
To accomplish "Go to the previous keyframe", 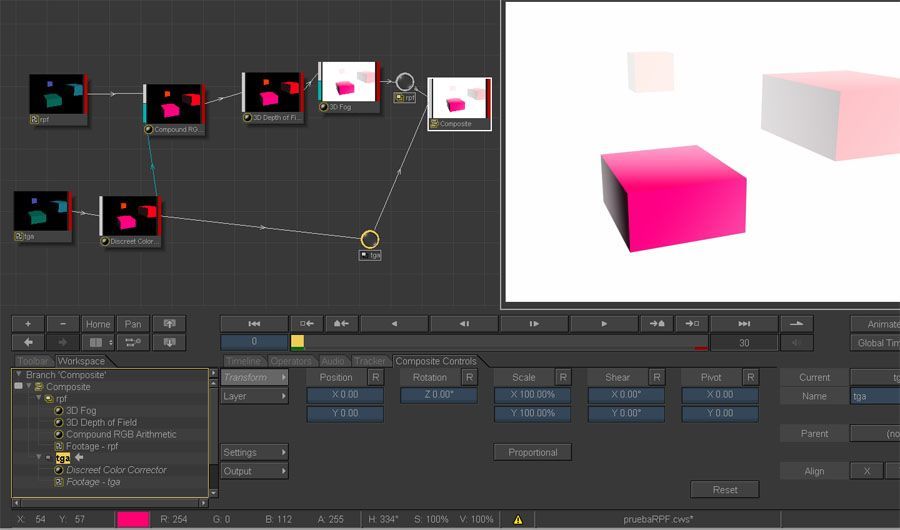I will pos(307,324).
